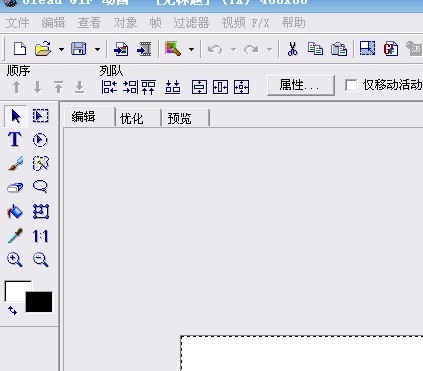Image resolution: width=423 pixels, height=371 pixels.
Task: Click the white canvas area
Action: click(302, 354)
